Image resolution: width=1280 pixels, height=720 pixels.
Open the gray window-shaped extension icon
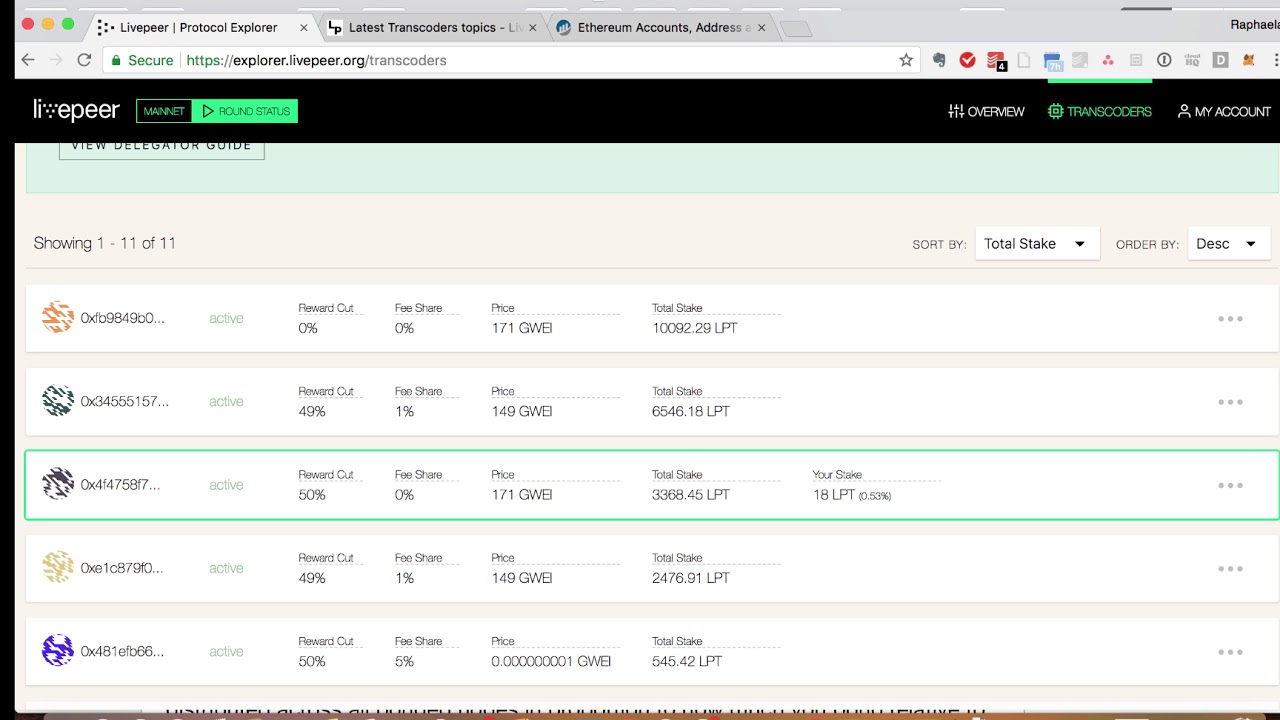(x=1136, y=60)
